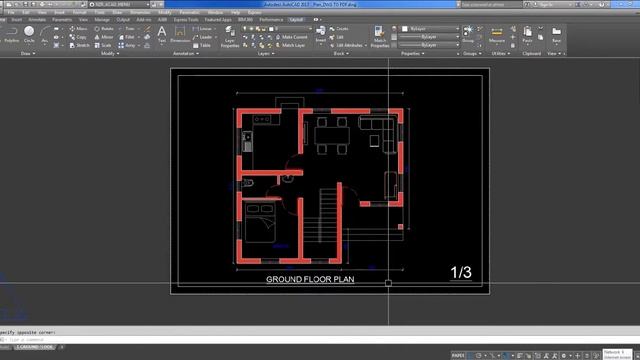Select the Linear dimension tool
The height and width of the screenshot is (360, 640).
click(x=202, y=29)
